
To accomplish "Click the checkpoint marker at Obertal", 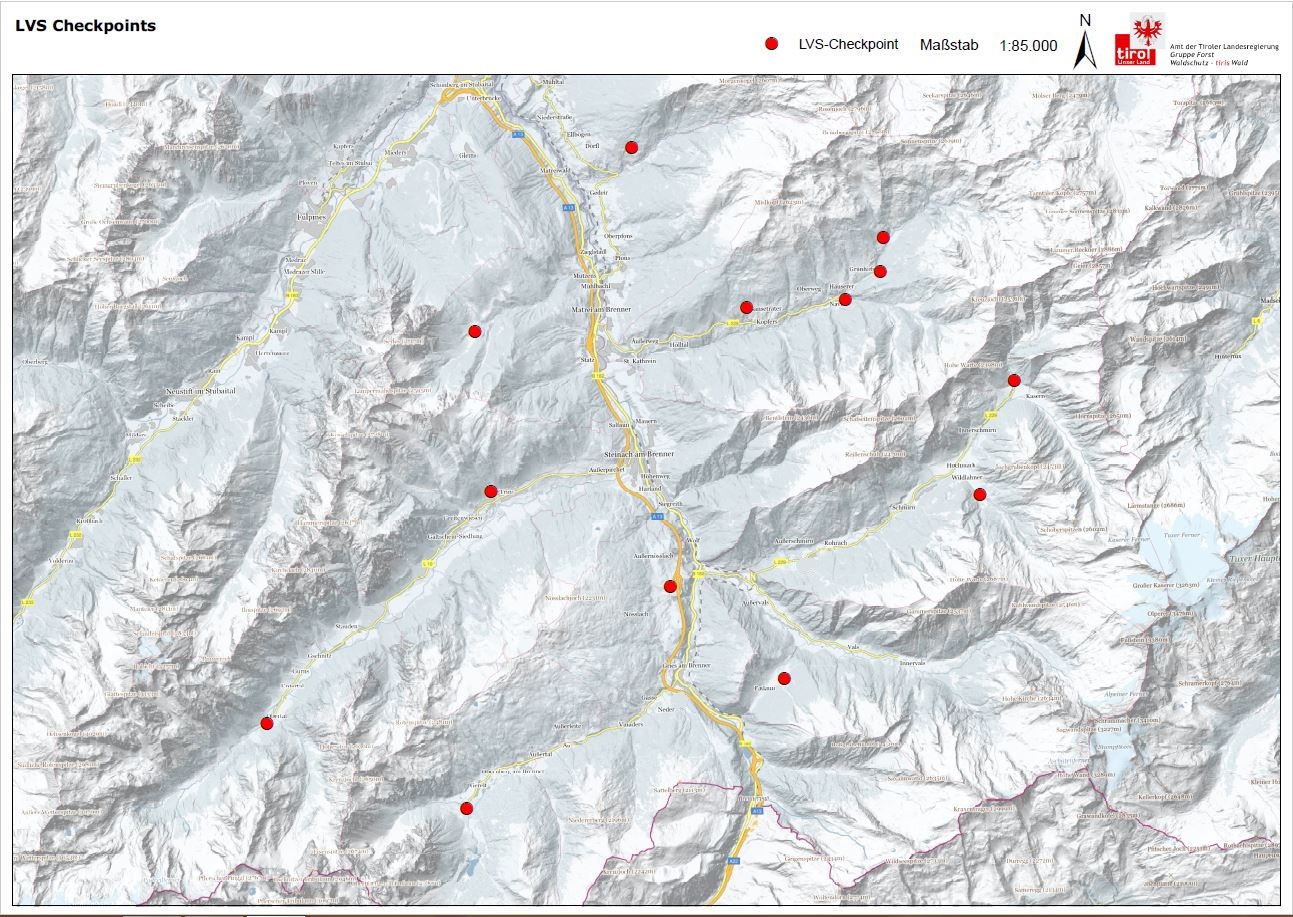I will click(x=266, y=723).
